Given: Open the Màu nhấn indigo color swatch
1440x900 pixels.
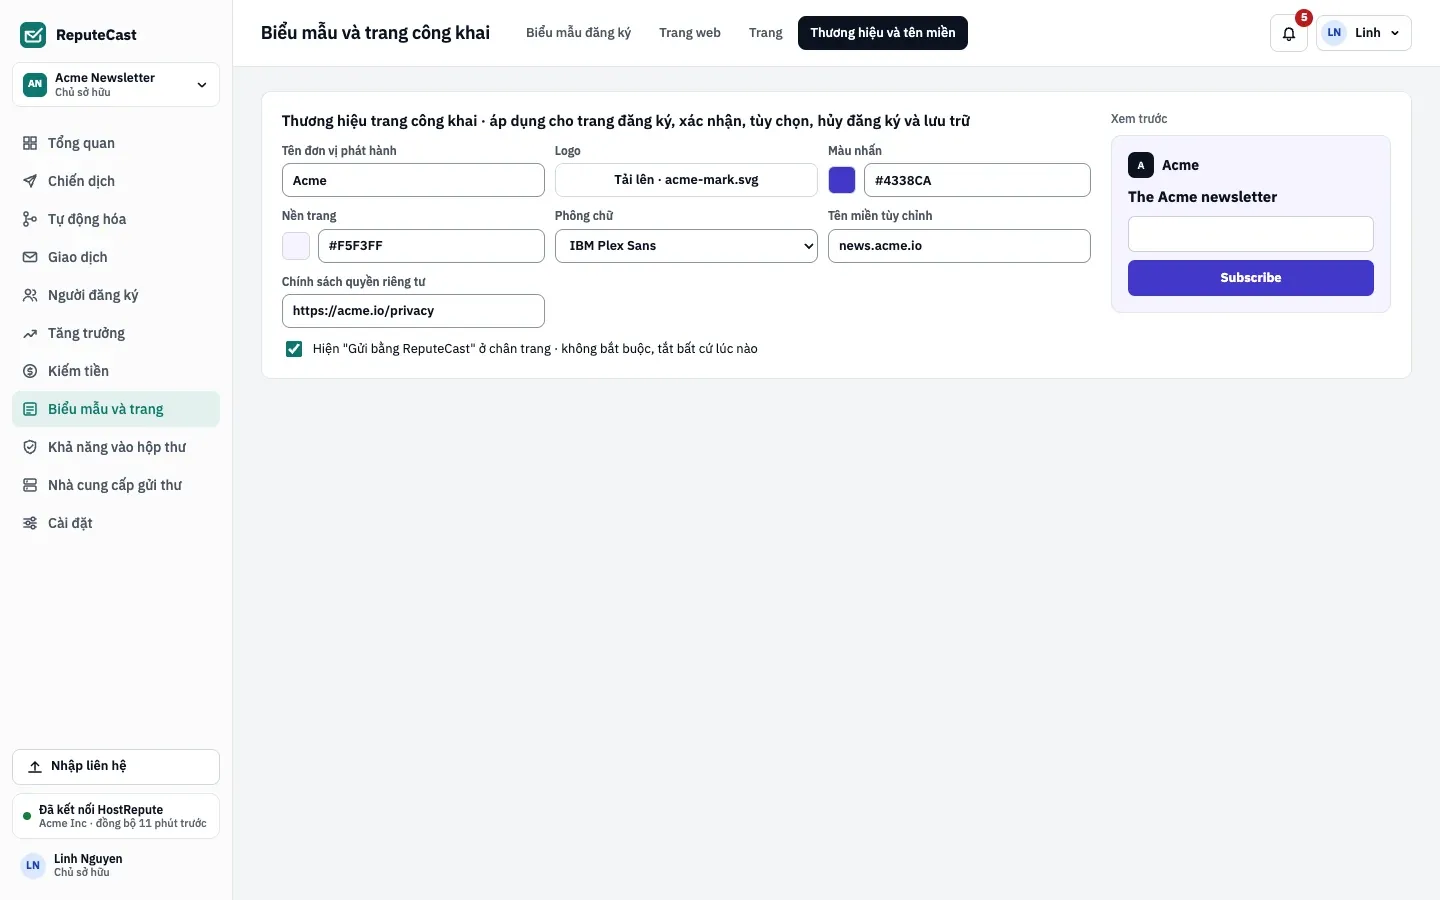Looking at the screenshot, I should [x=842, y=180].
